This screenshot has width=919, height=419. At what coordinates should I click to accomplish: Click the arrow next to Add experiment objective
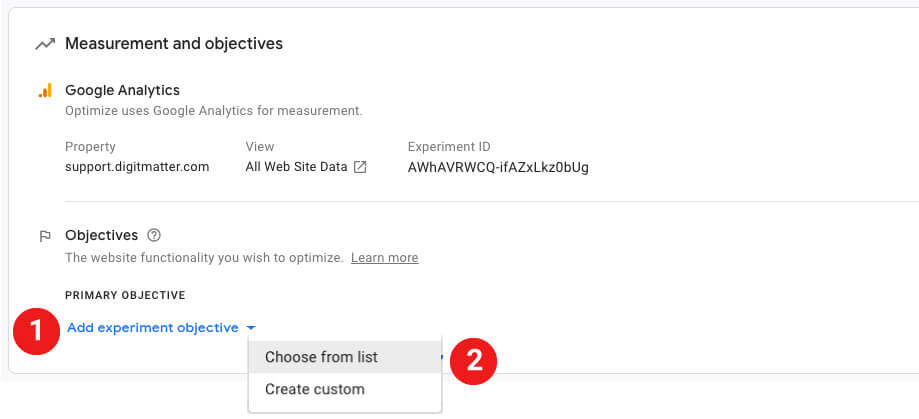coord(250,328)
